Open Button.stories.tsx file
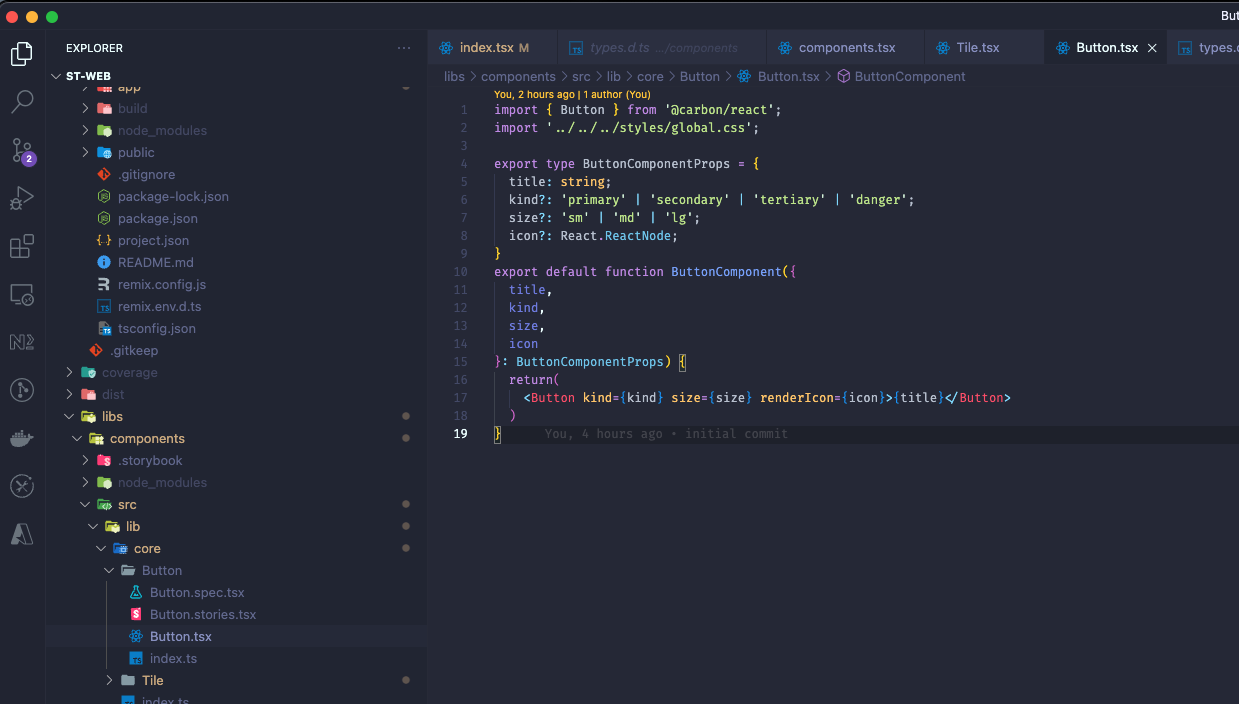1239x704 pixels. 203,615
